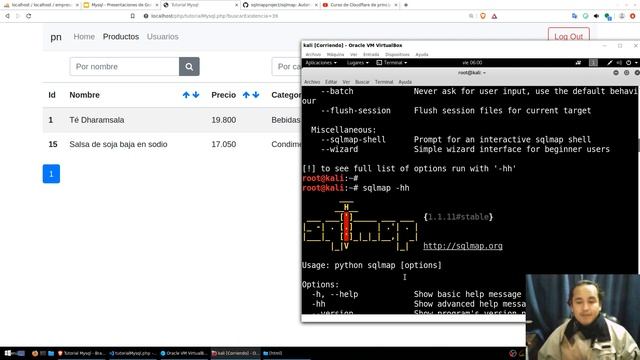Click the browser address bar URL
This screenshot has height=360, width=640.
215,16
